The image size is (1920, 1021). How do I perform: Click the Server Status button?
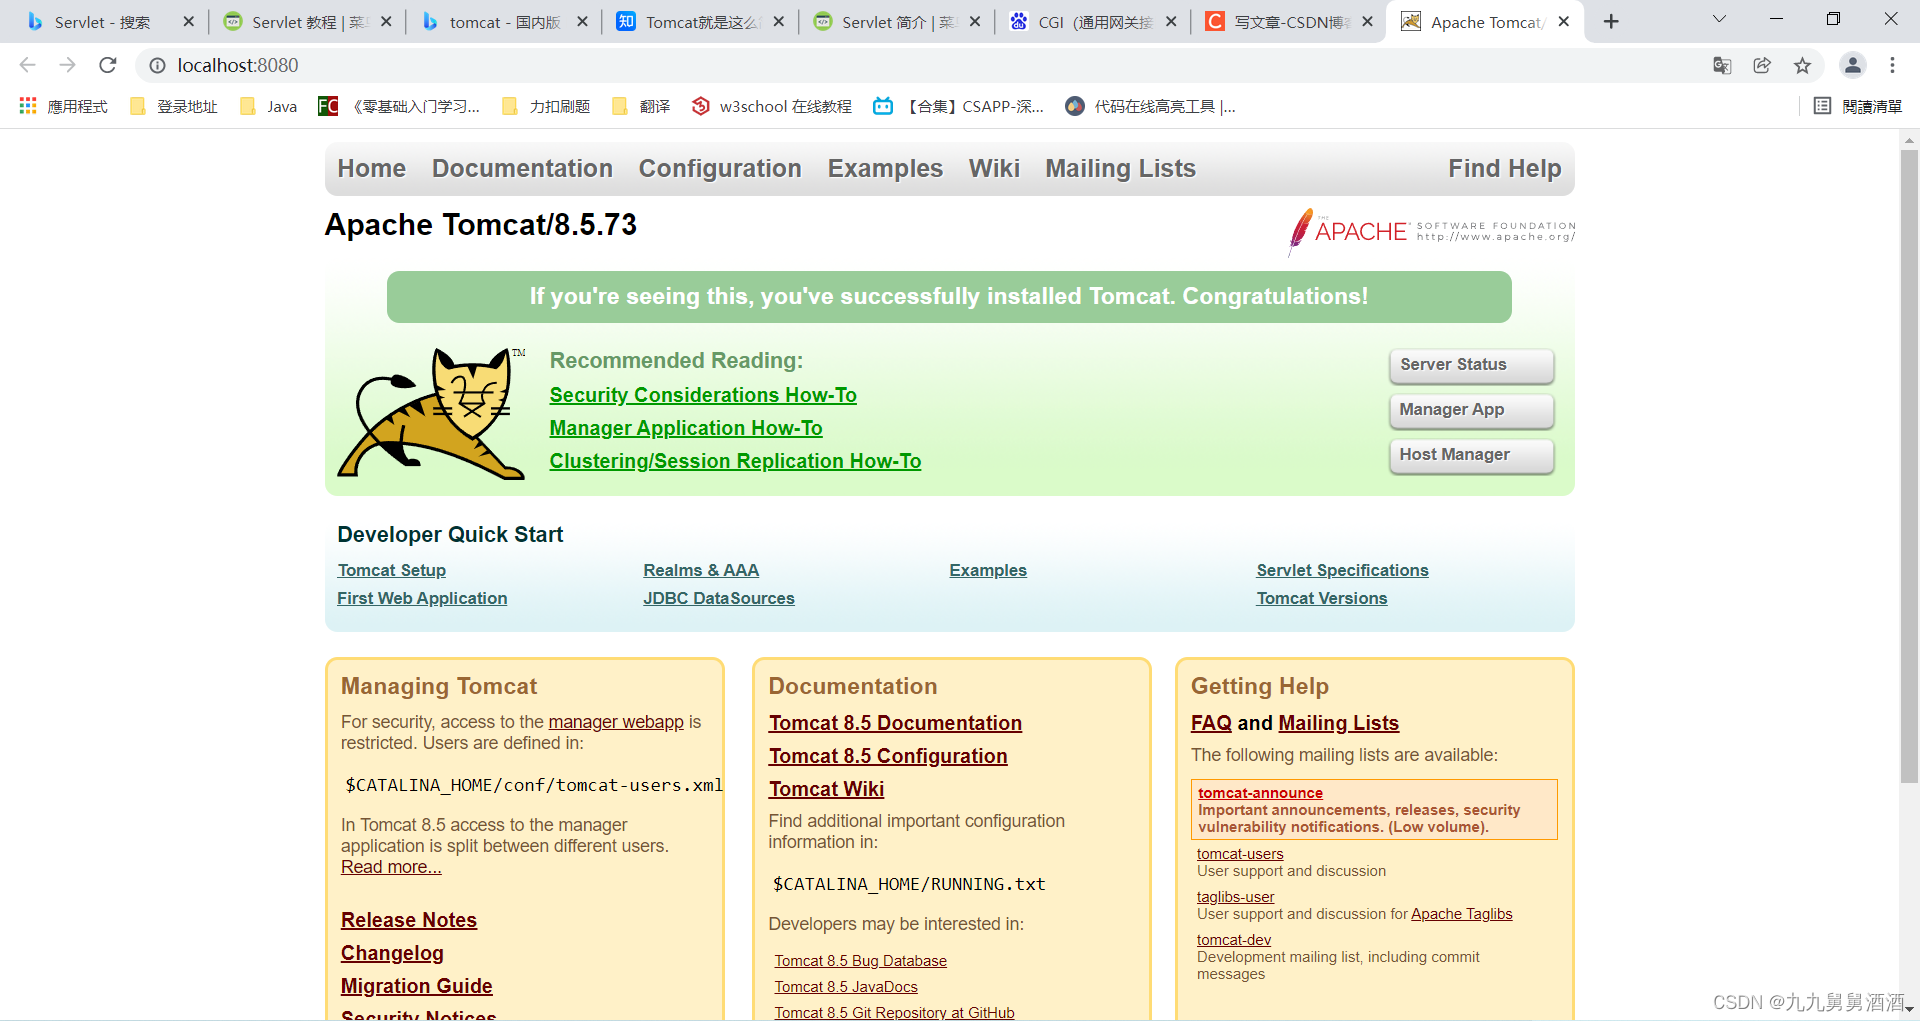pos(1471,365)
